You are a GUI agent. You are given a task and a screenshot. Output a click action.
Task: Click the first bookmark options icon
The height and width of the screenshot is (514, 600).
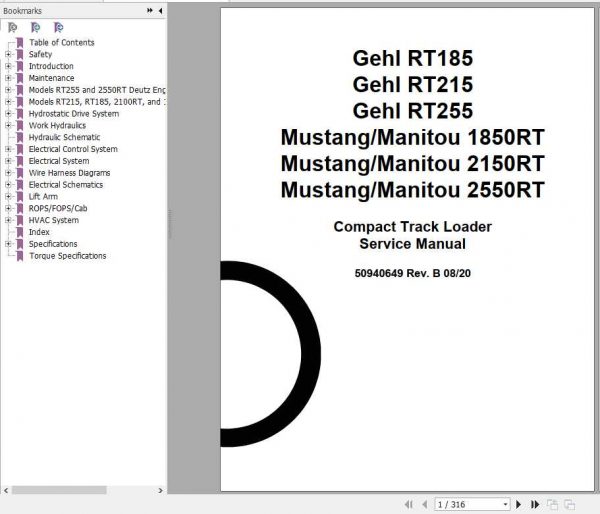click(x=13, y=28)
